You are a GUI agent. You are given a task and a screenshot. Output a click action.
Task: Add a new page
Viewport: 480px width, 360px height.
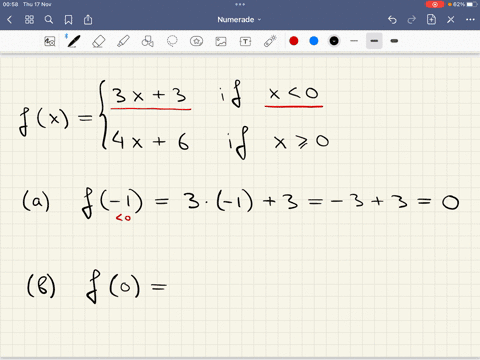pos(431,19)
